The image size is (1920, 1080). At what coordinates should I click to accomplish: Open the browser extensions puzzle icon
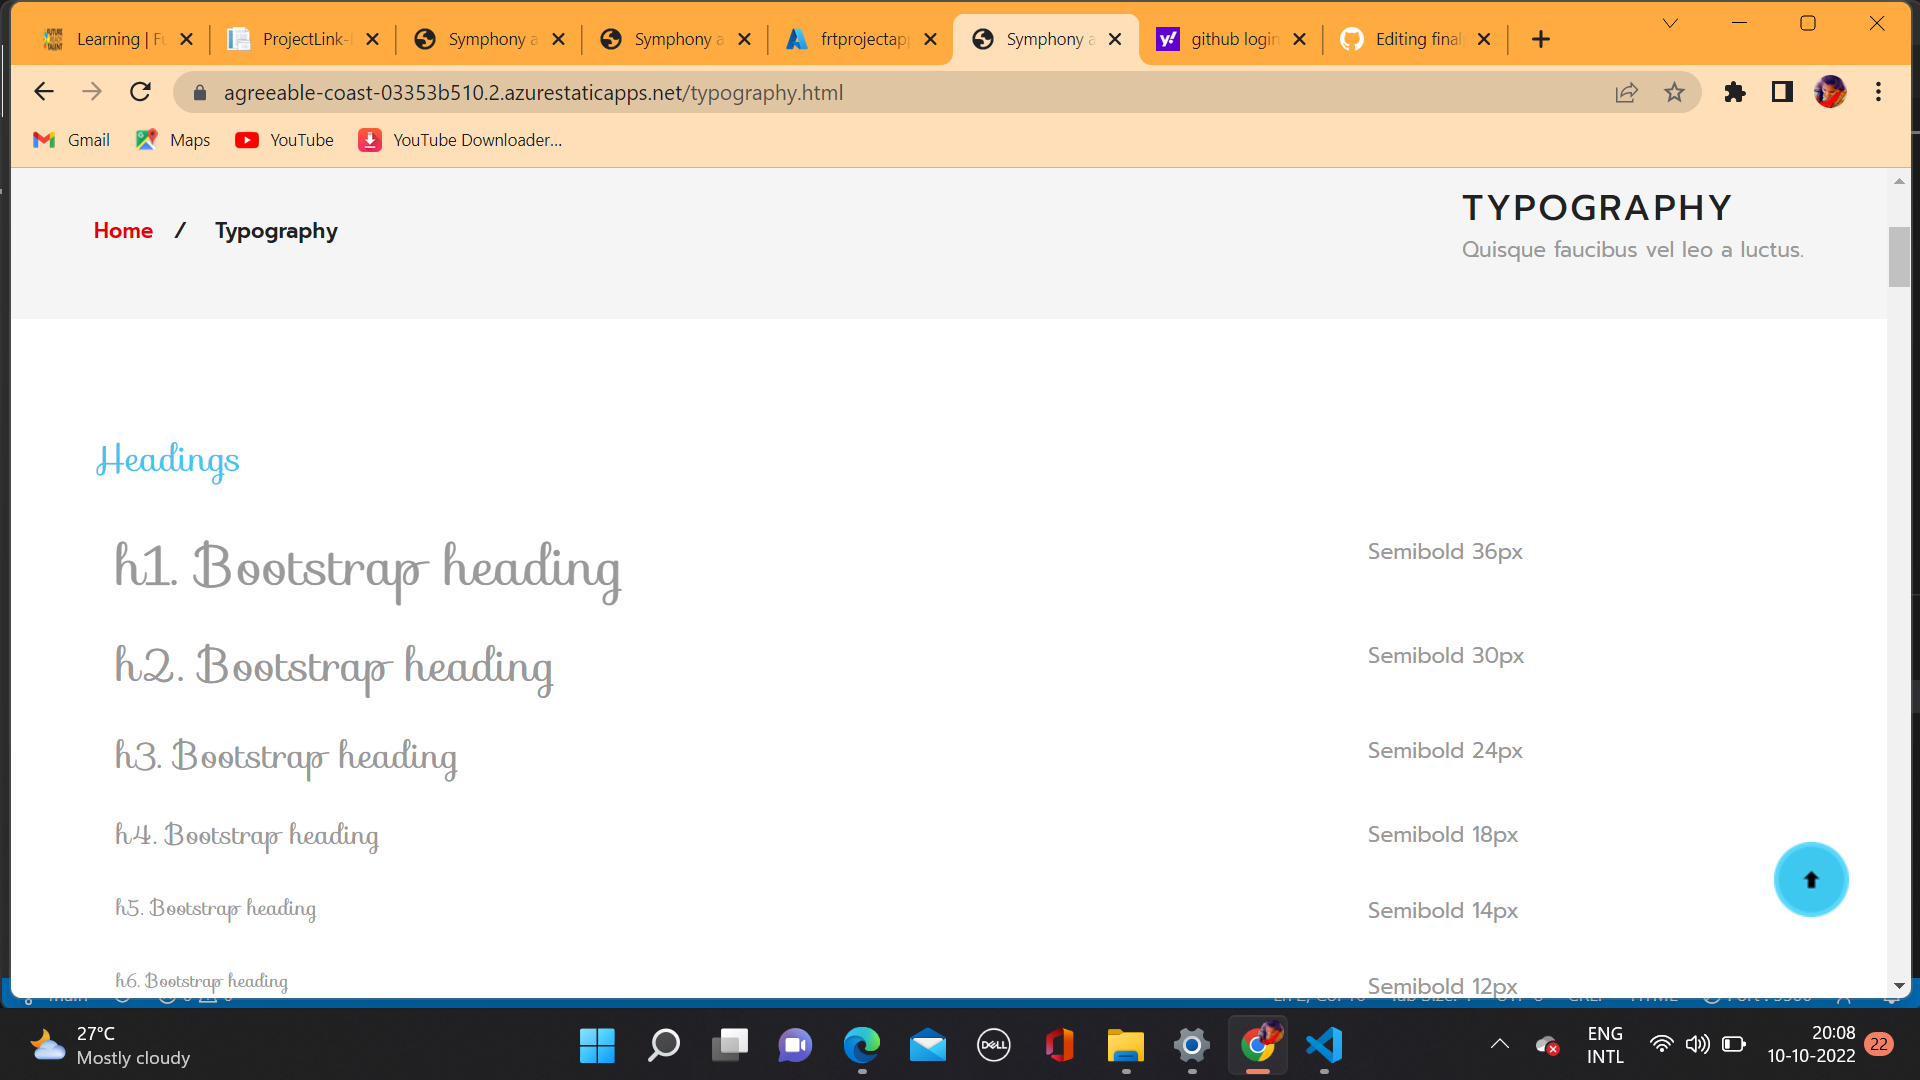point(1735,92)
